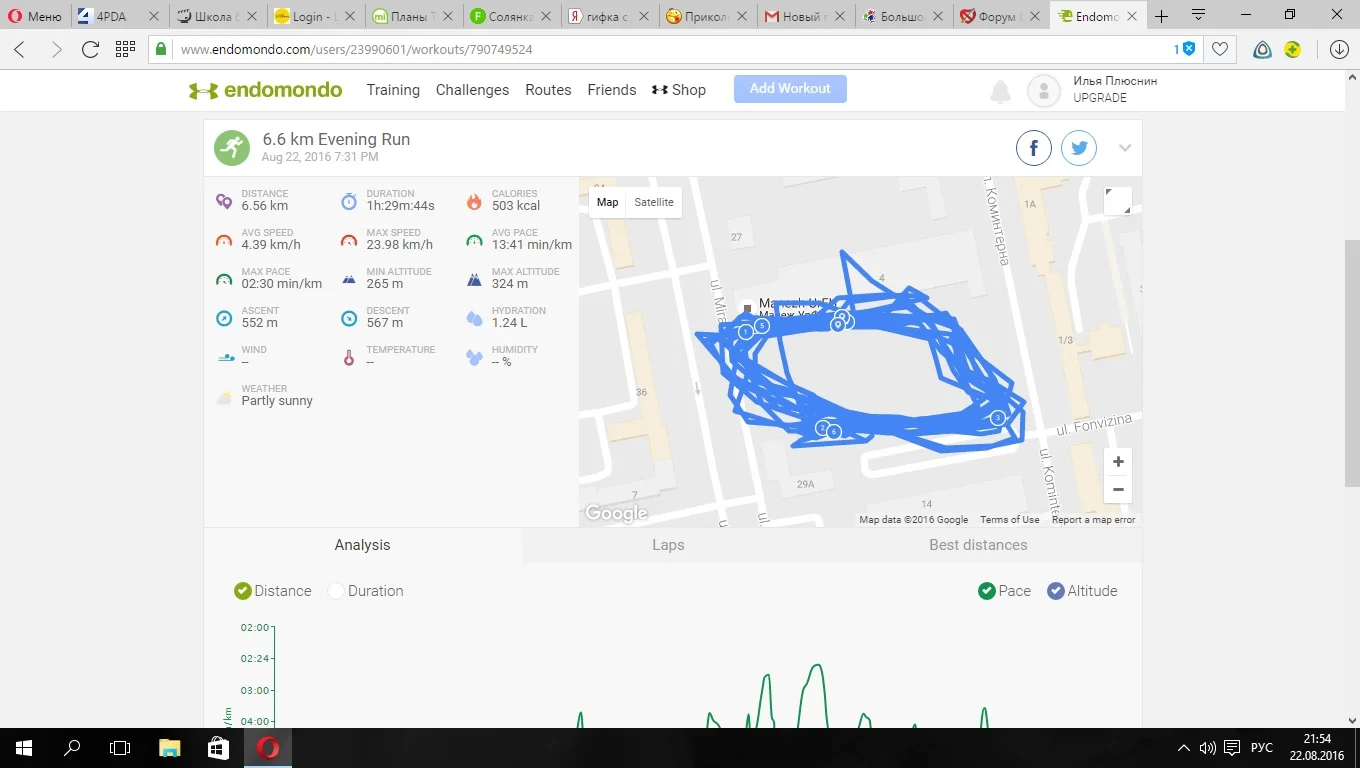Viewport: 1360px width, 768px height.
Task: Open Task View on the taskbar
Action: (120, 748)
